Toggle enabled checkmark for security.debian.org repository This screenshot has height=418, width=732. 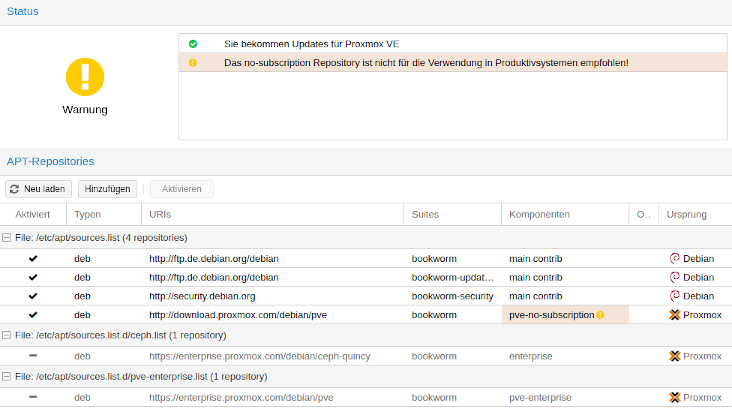[33, 296]
